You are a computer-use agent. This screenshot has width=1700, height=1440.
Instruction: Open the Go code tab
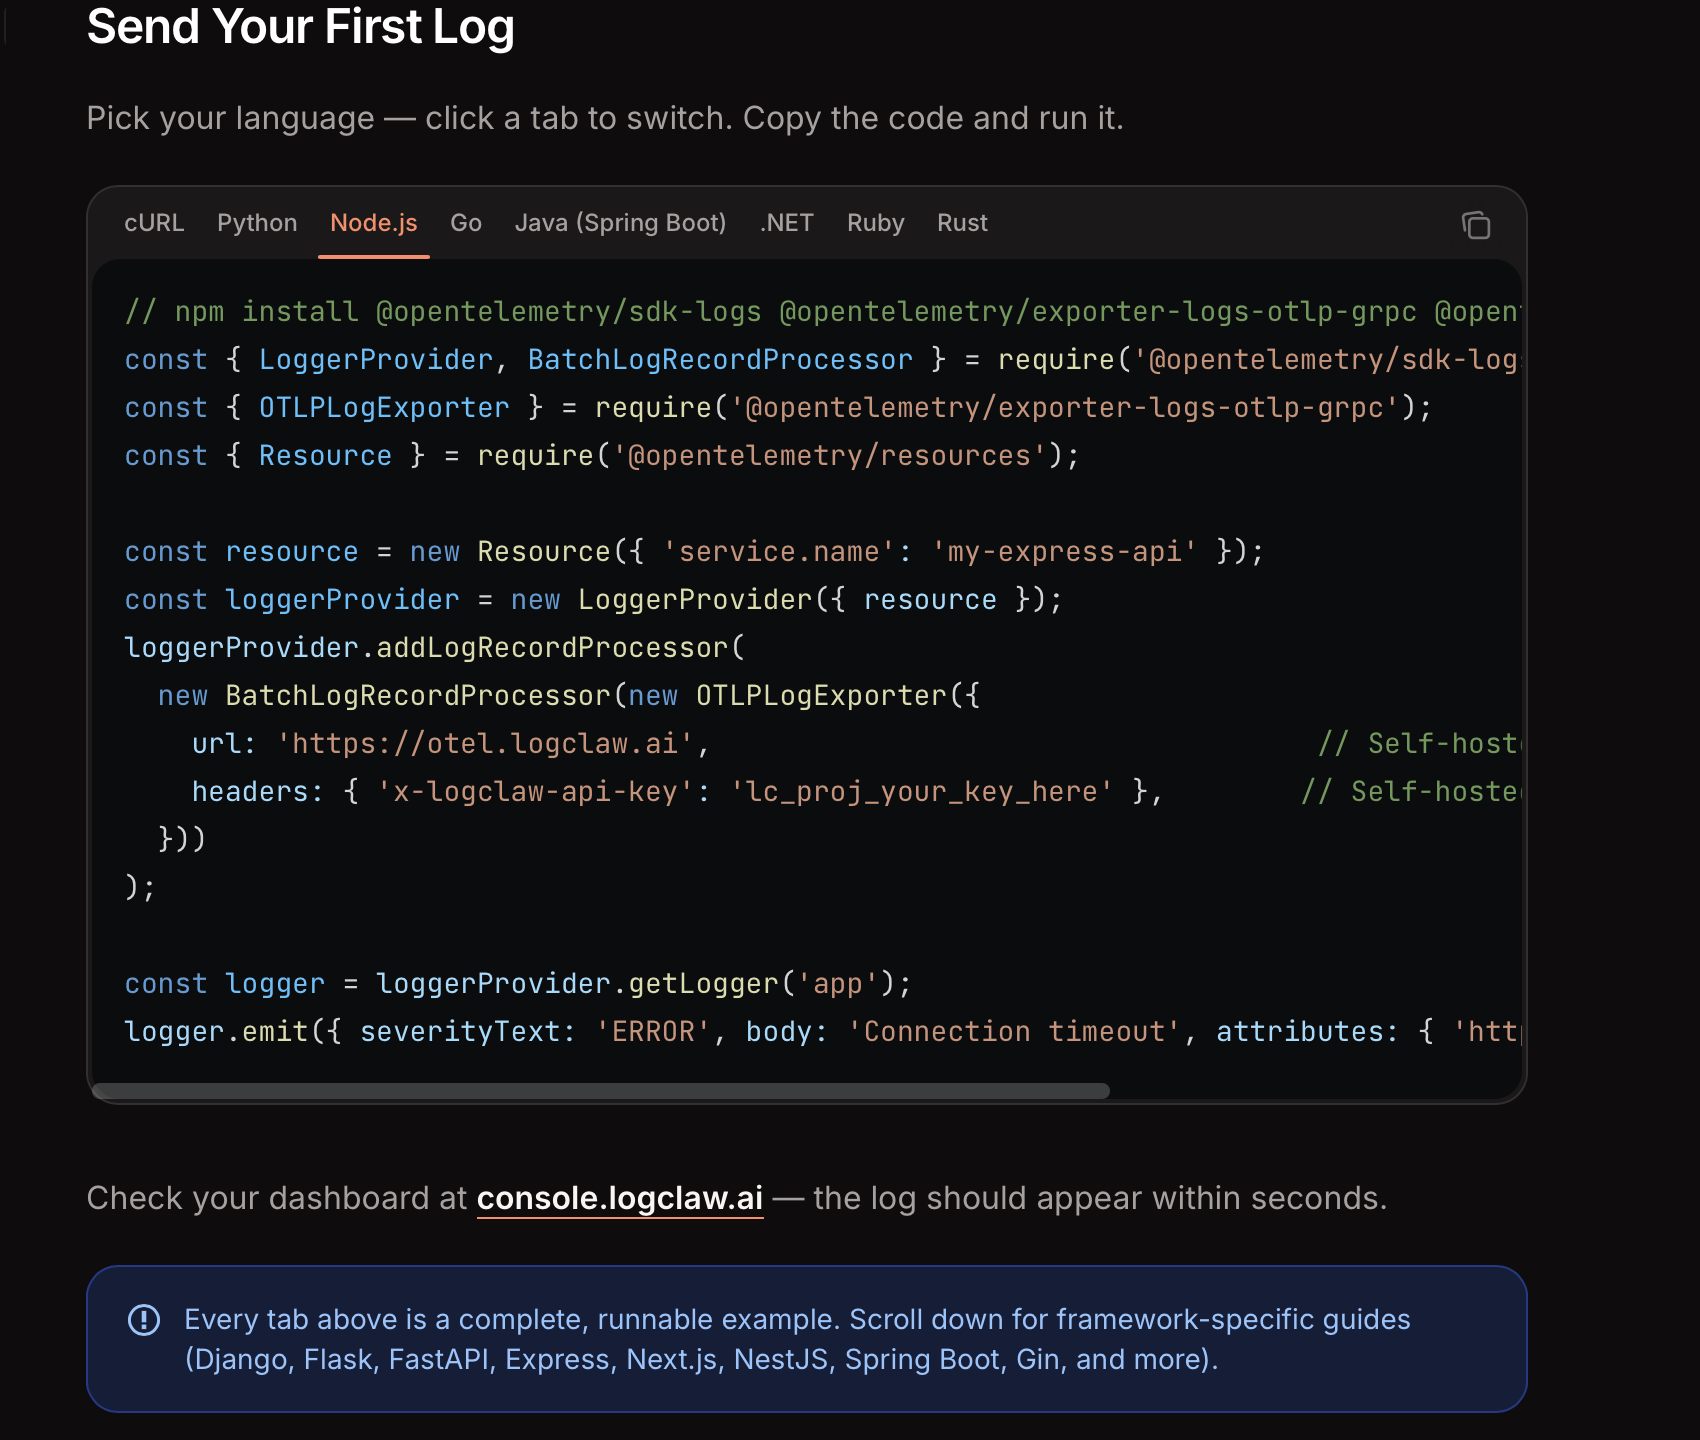coord(466,223)
